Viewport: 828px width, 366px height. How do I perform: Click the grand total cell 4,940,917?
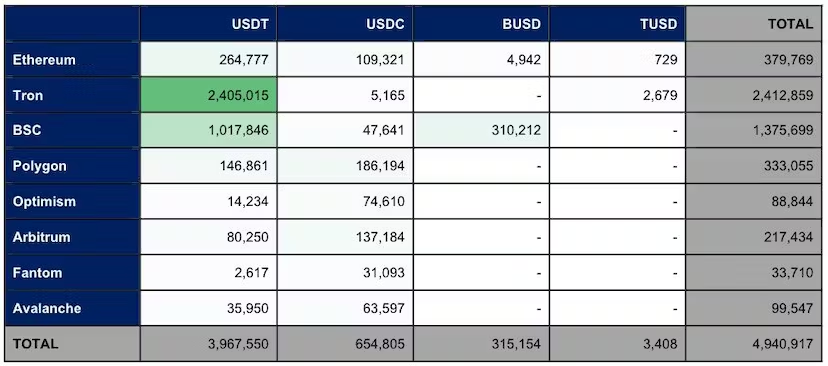tap(754, 344)
